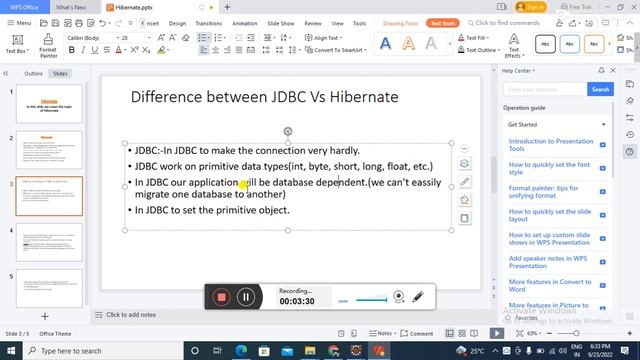
Task: Justify the paragraph text
Action: (239, 50)
